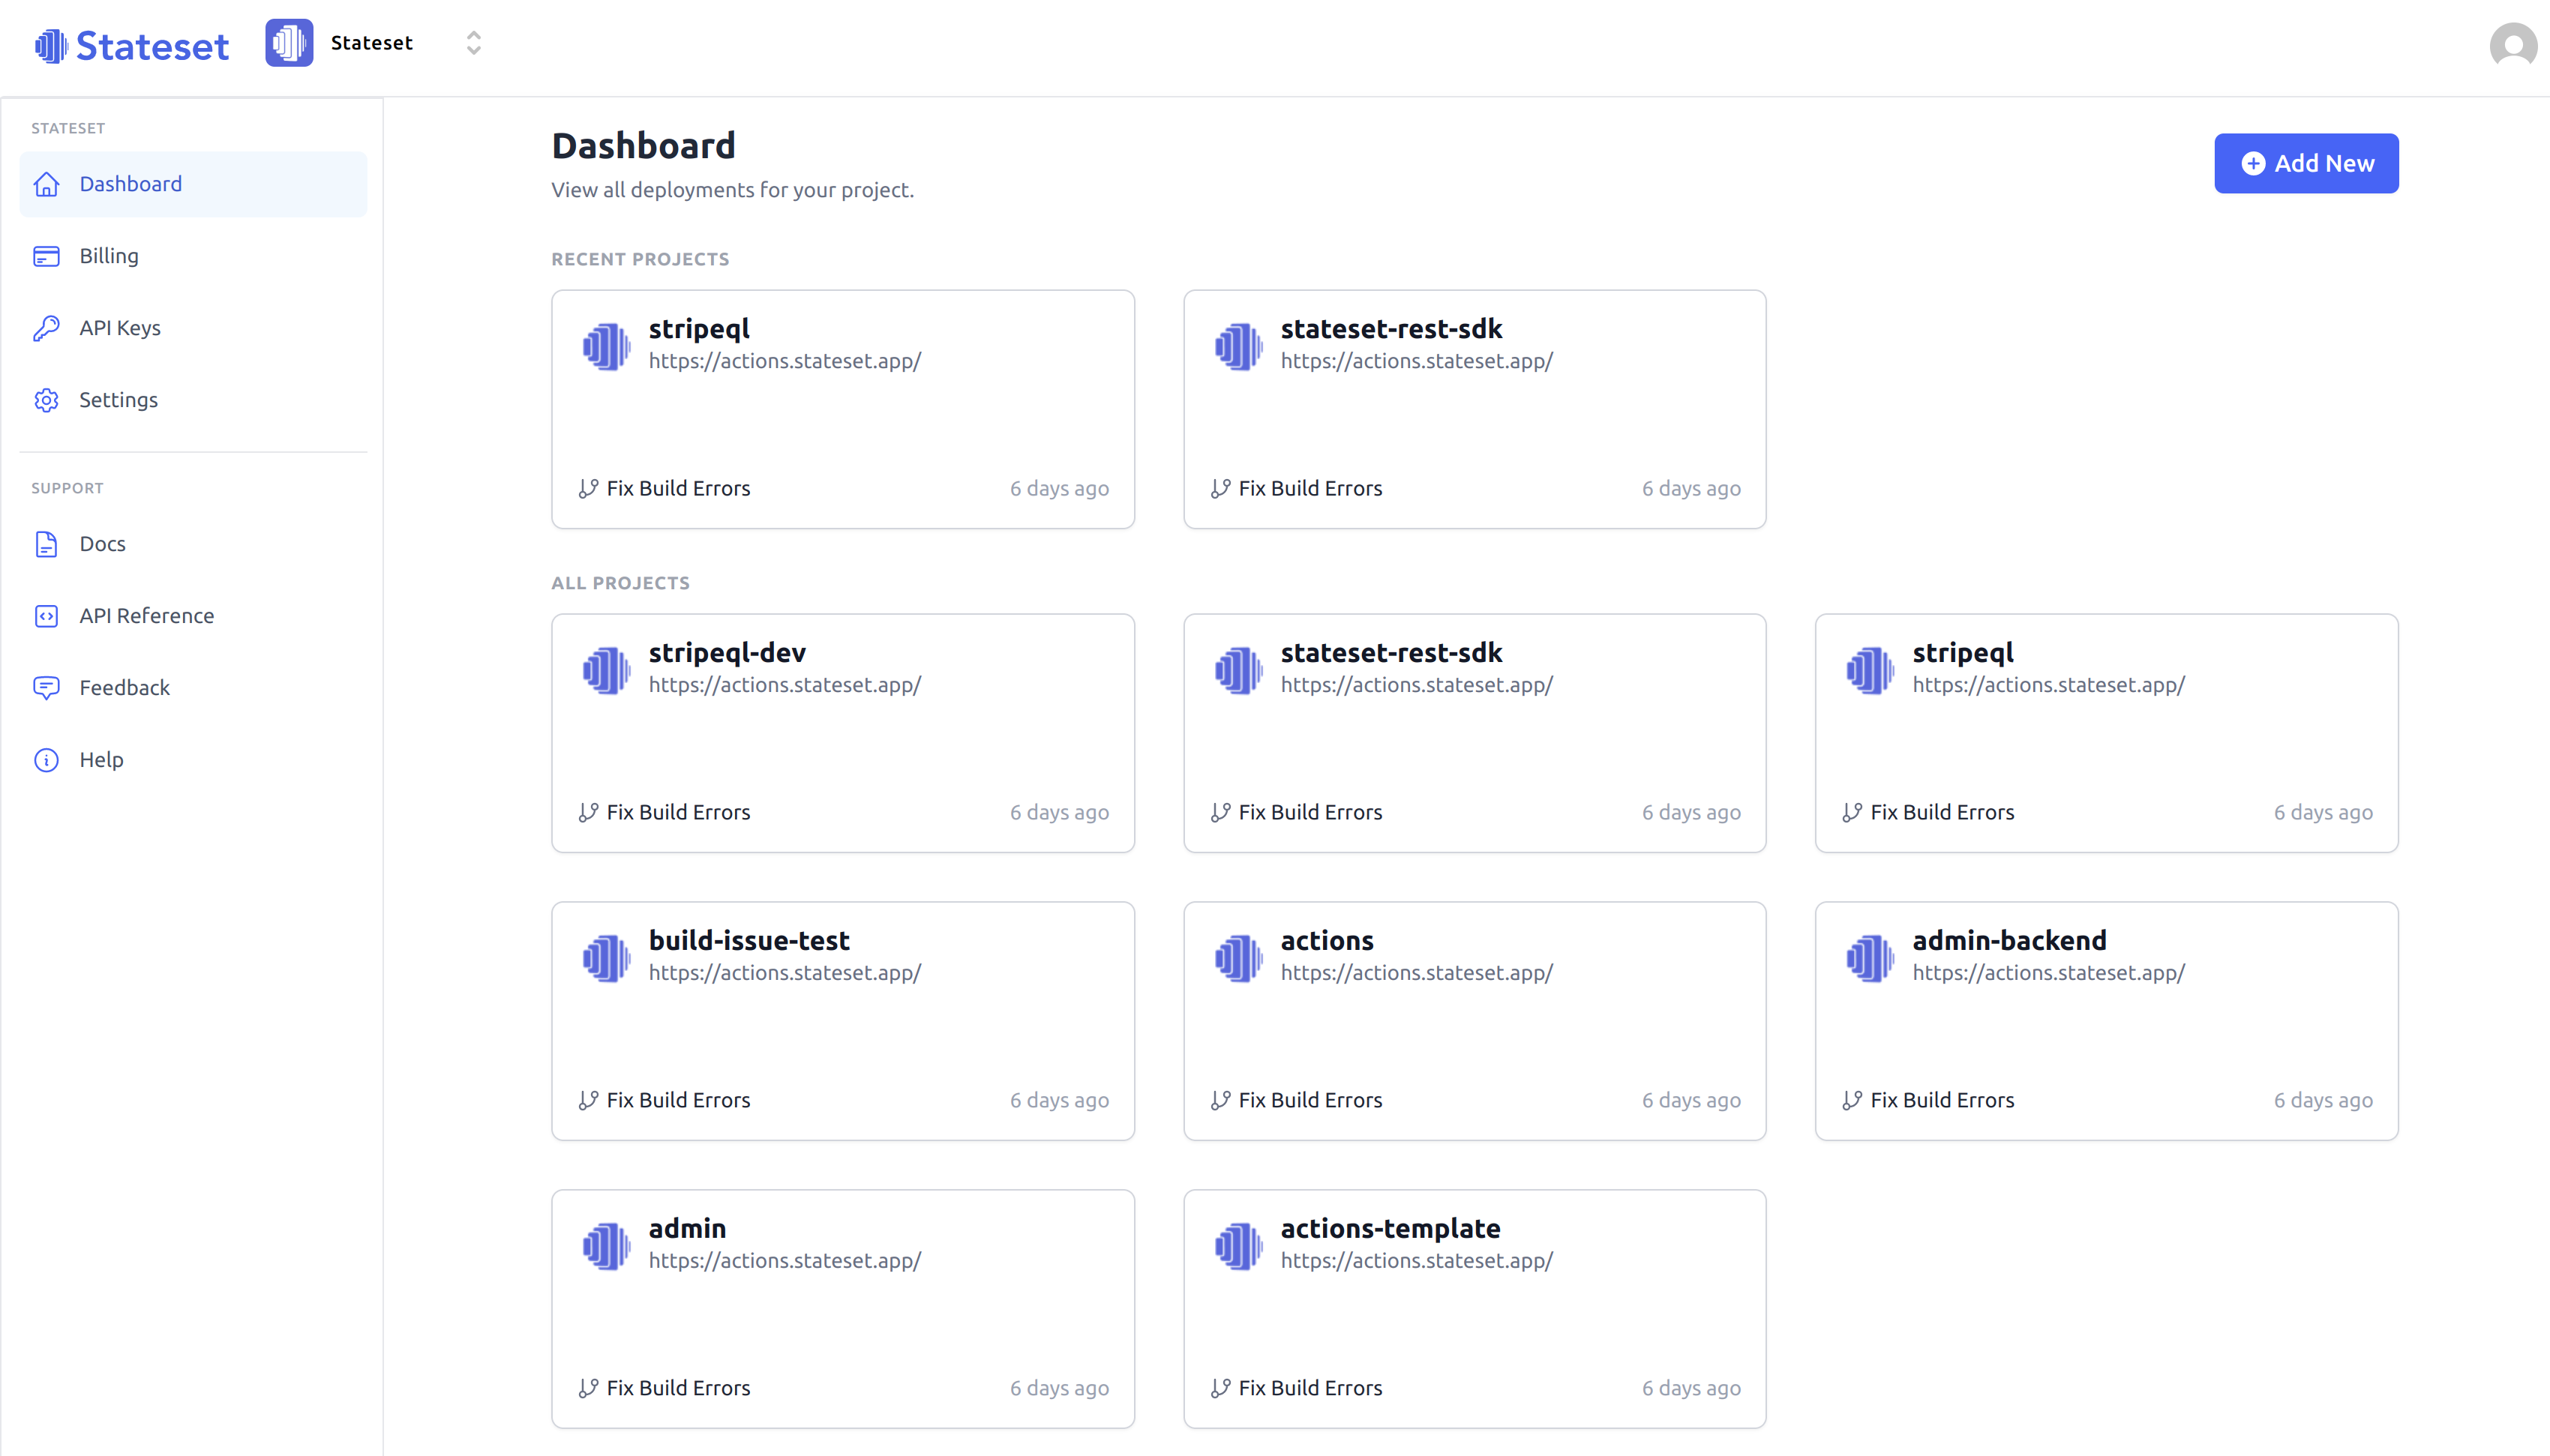Viewport: 2550px width, 1456px height.
Task: Open the admin-backend project title
Action: tap(2009, 940)
